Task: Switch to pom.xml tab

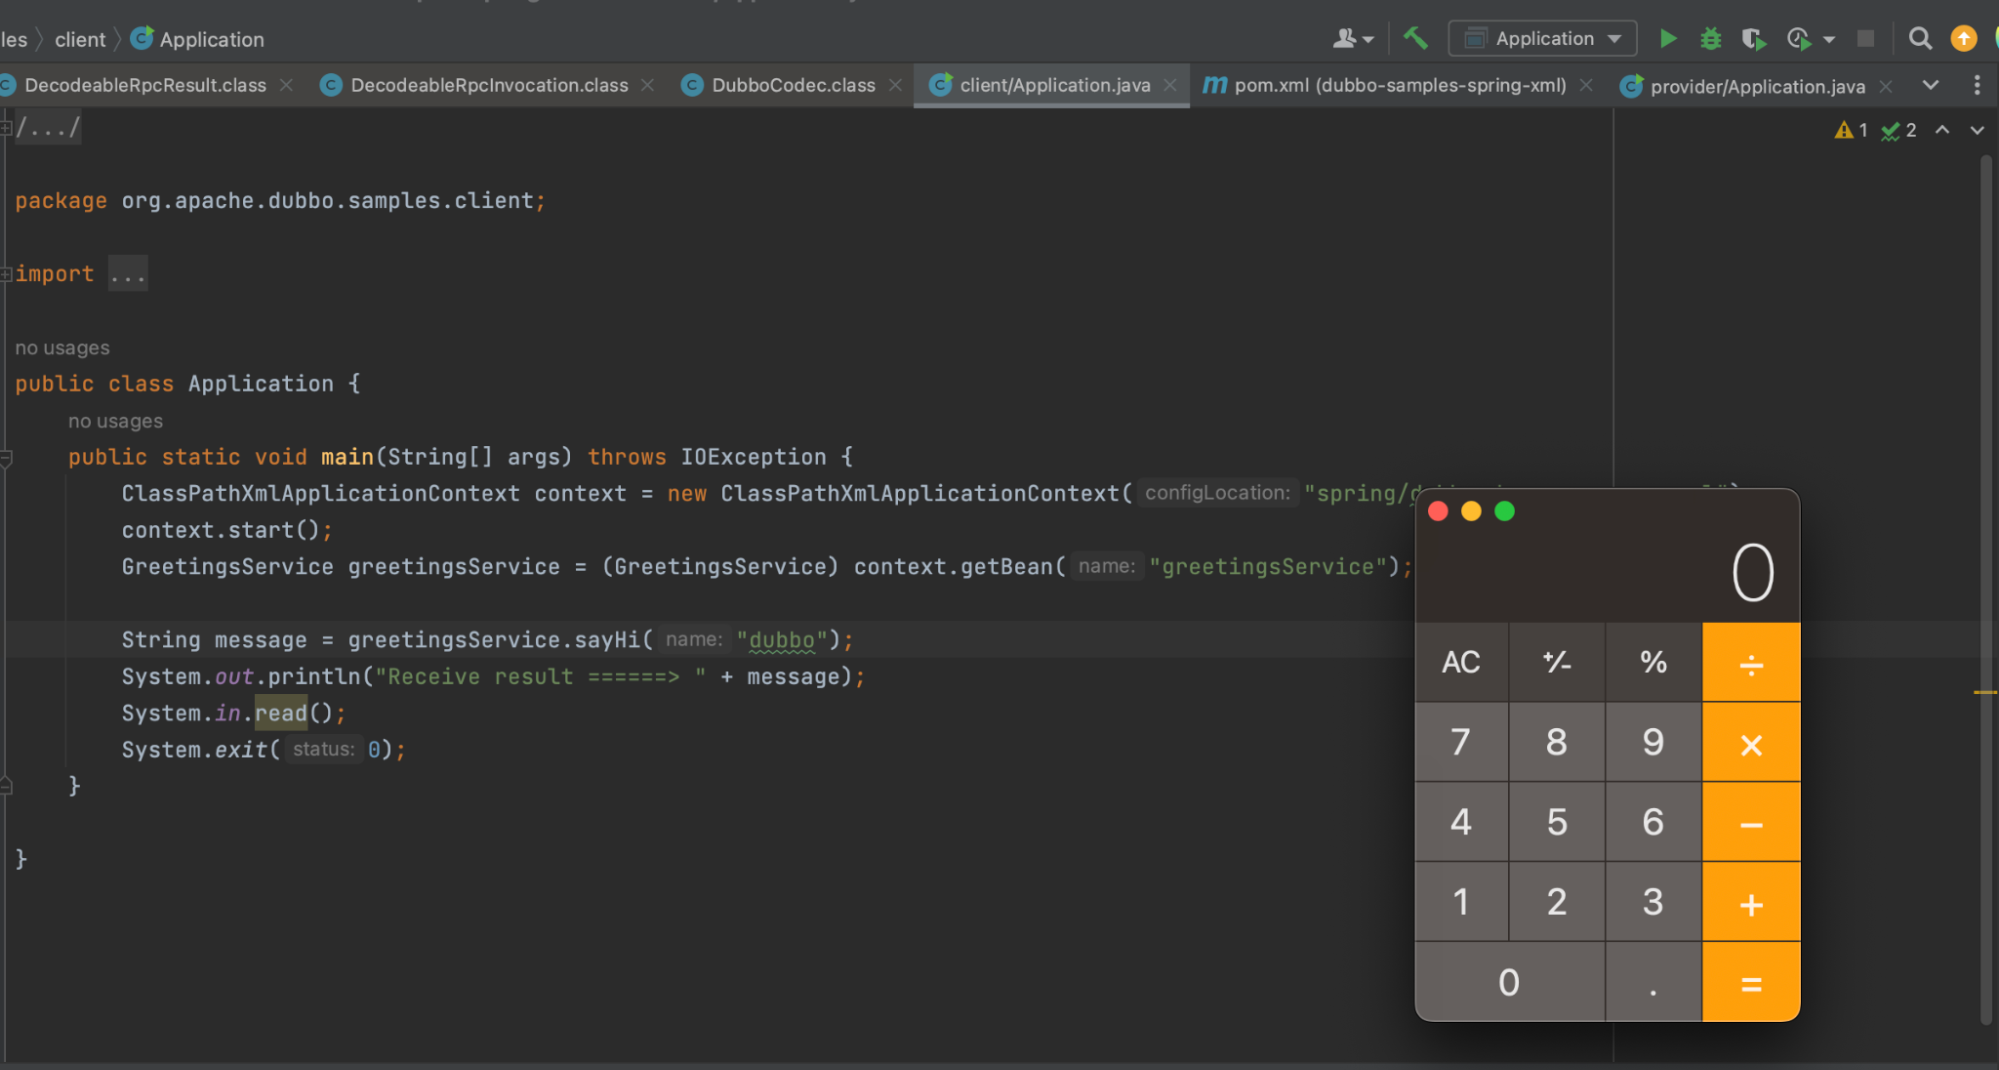Action: pos(1399,86)
